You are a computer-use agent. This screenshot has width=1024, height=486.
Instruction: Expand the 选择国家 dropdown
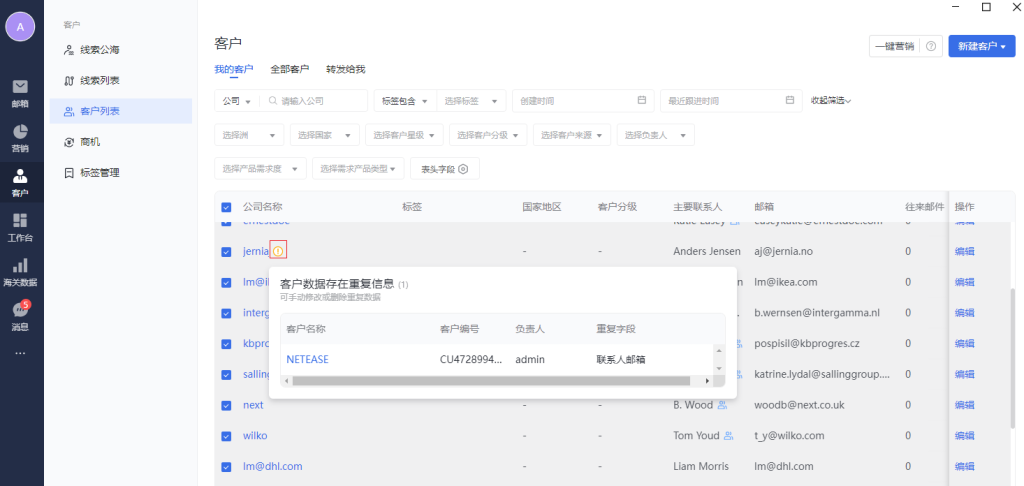324,135
